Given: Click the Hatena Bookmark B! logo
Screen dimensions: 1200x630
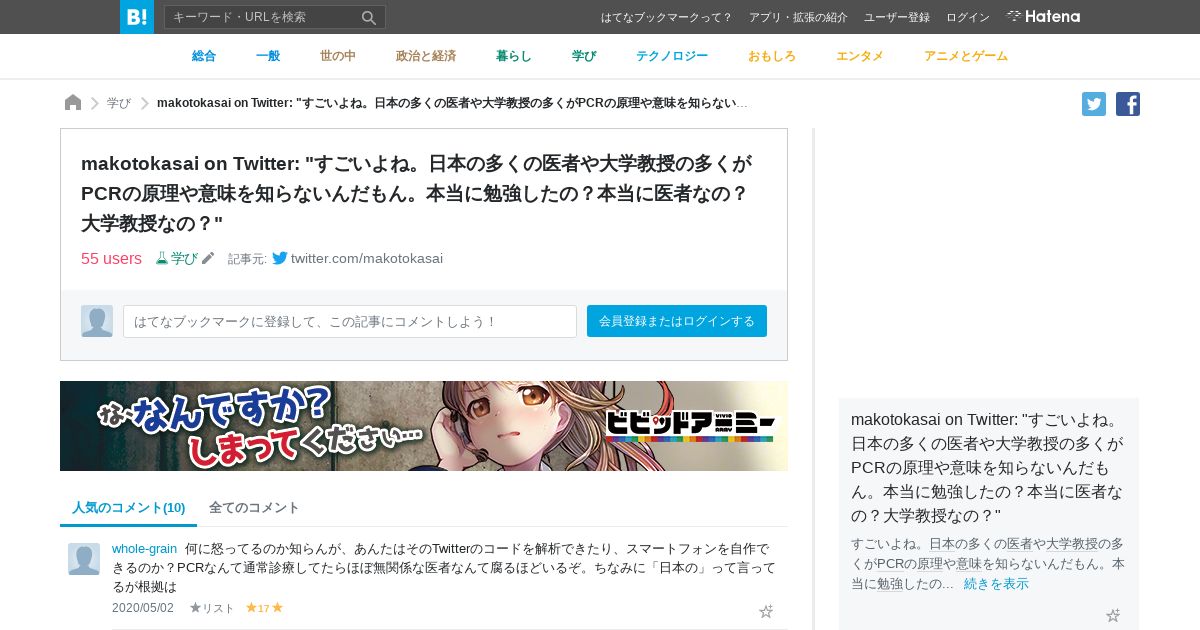Looking at the screenshot, I should click(137, 17).
